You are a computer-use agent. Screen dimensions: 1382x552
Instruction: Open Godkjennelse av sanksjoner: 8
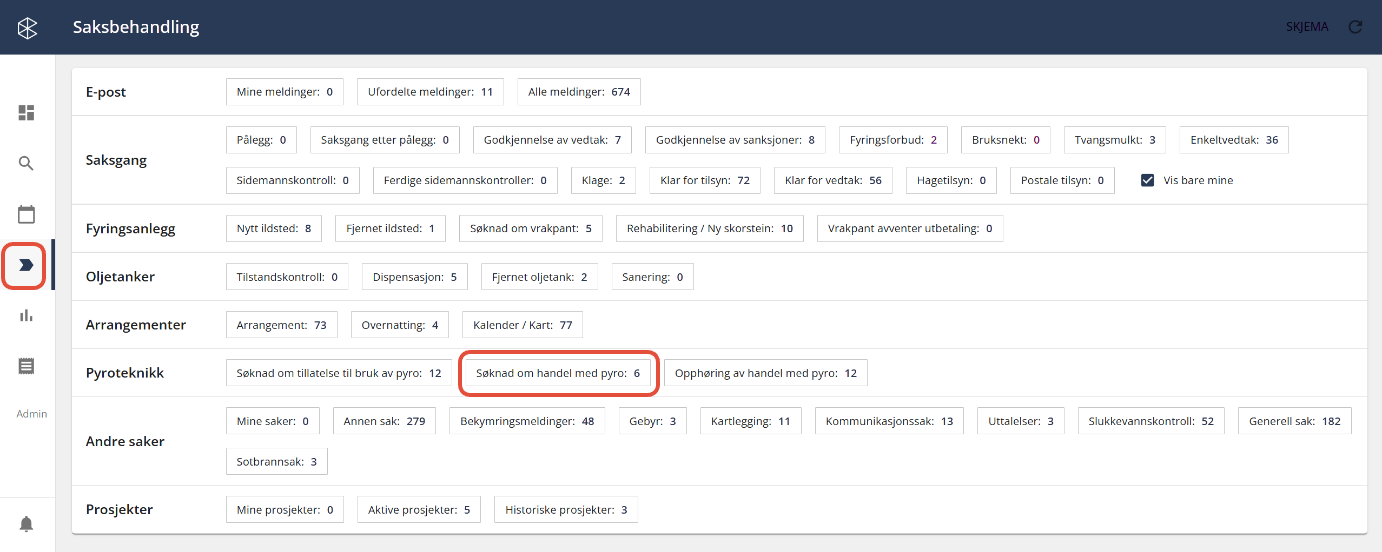click(735, 140)
